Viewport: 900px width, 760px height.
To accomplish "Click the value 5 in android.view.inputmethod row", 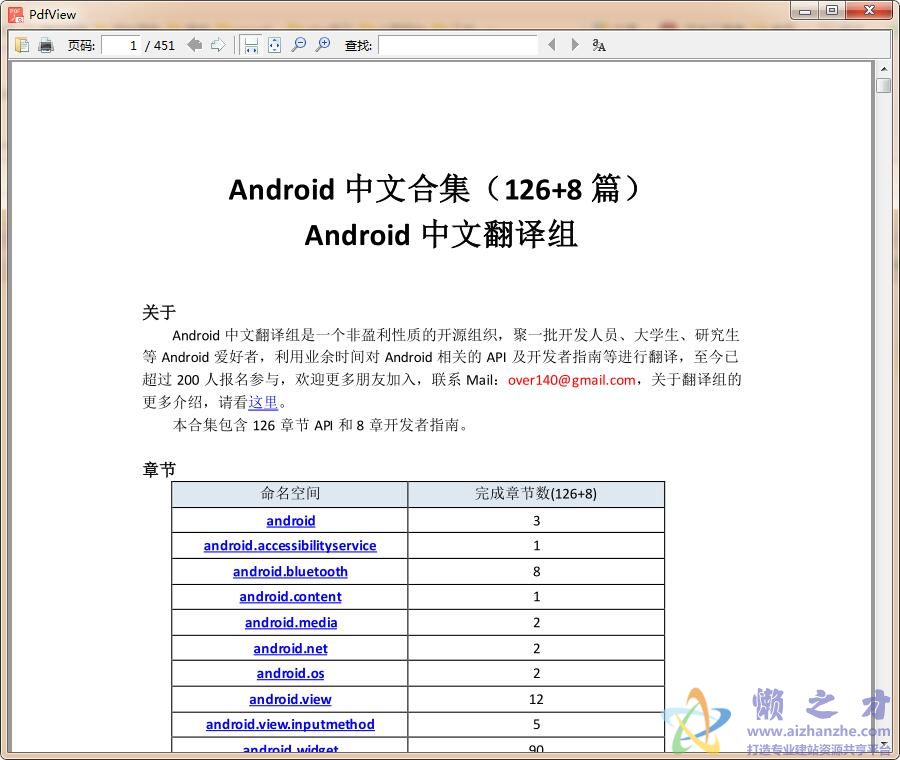I will click(x=537, y=724).
